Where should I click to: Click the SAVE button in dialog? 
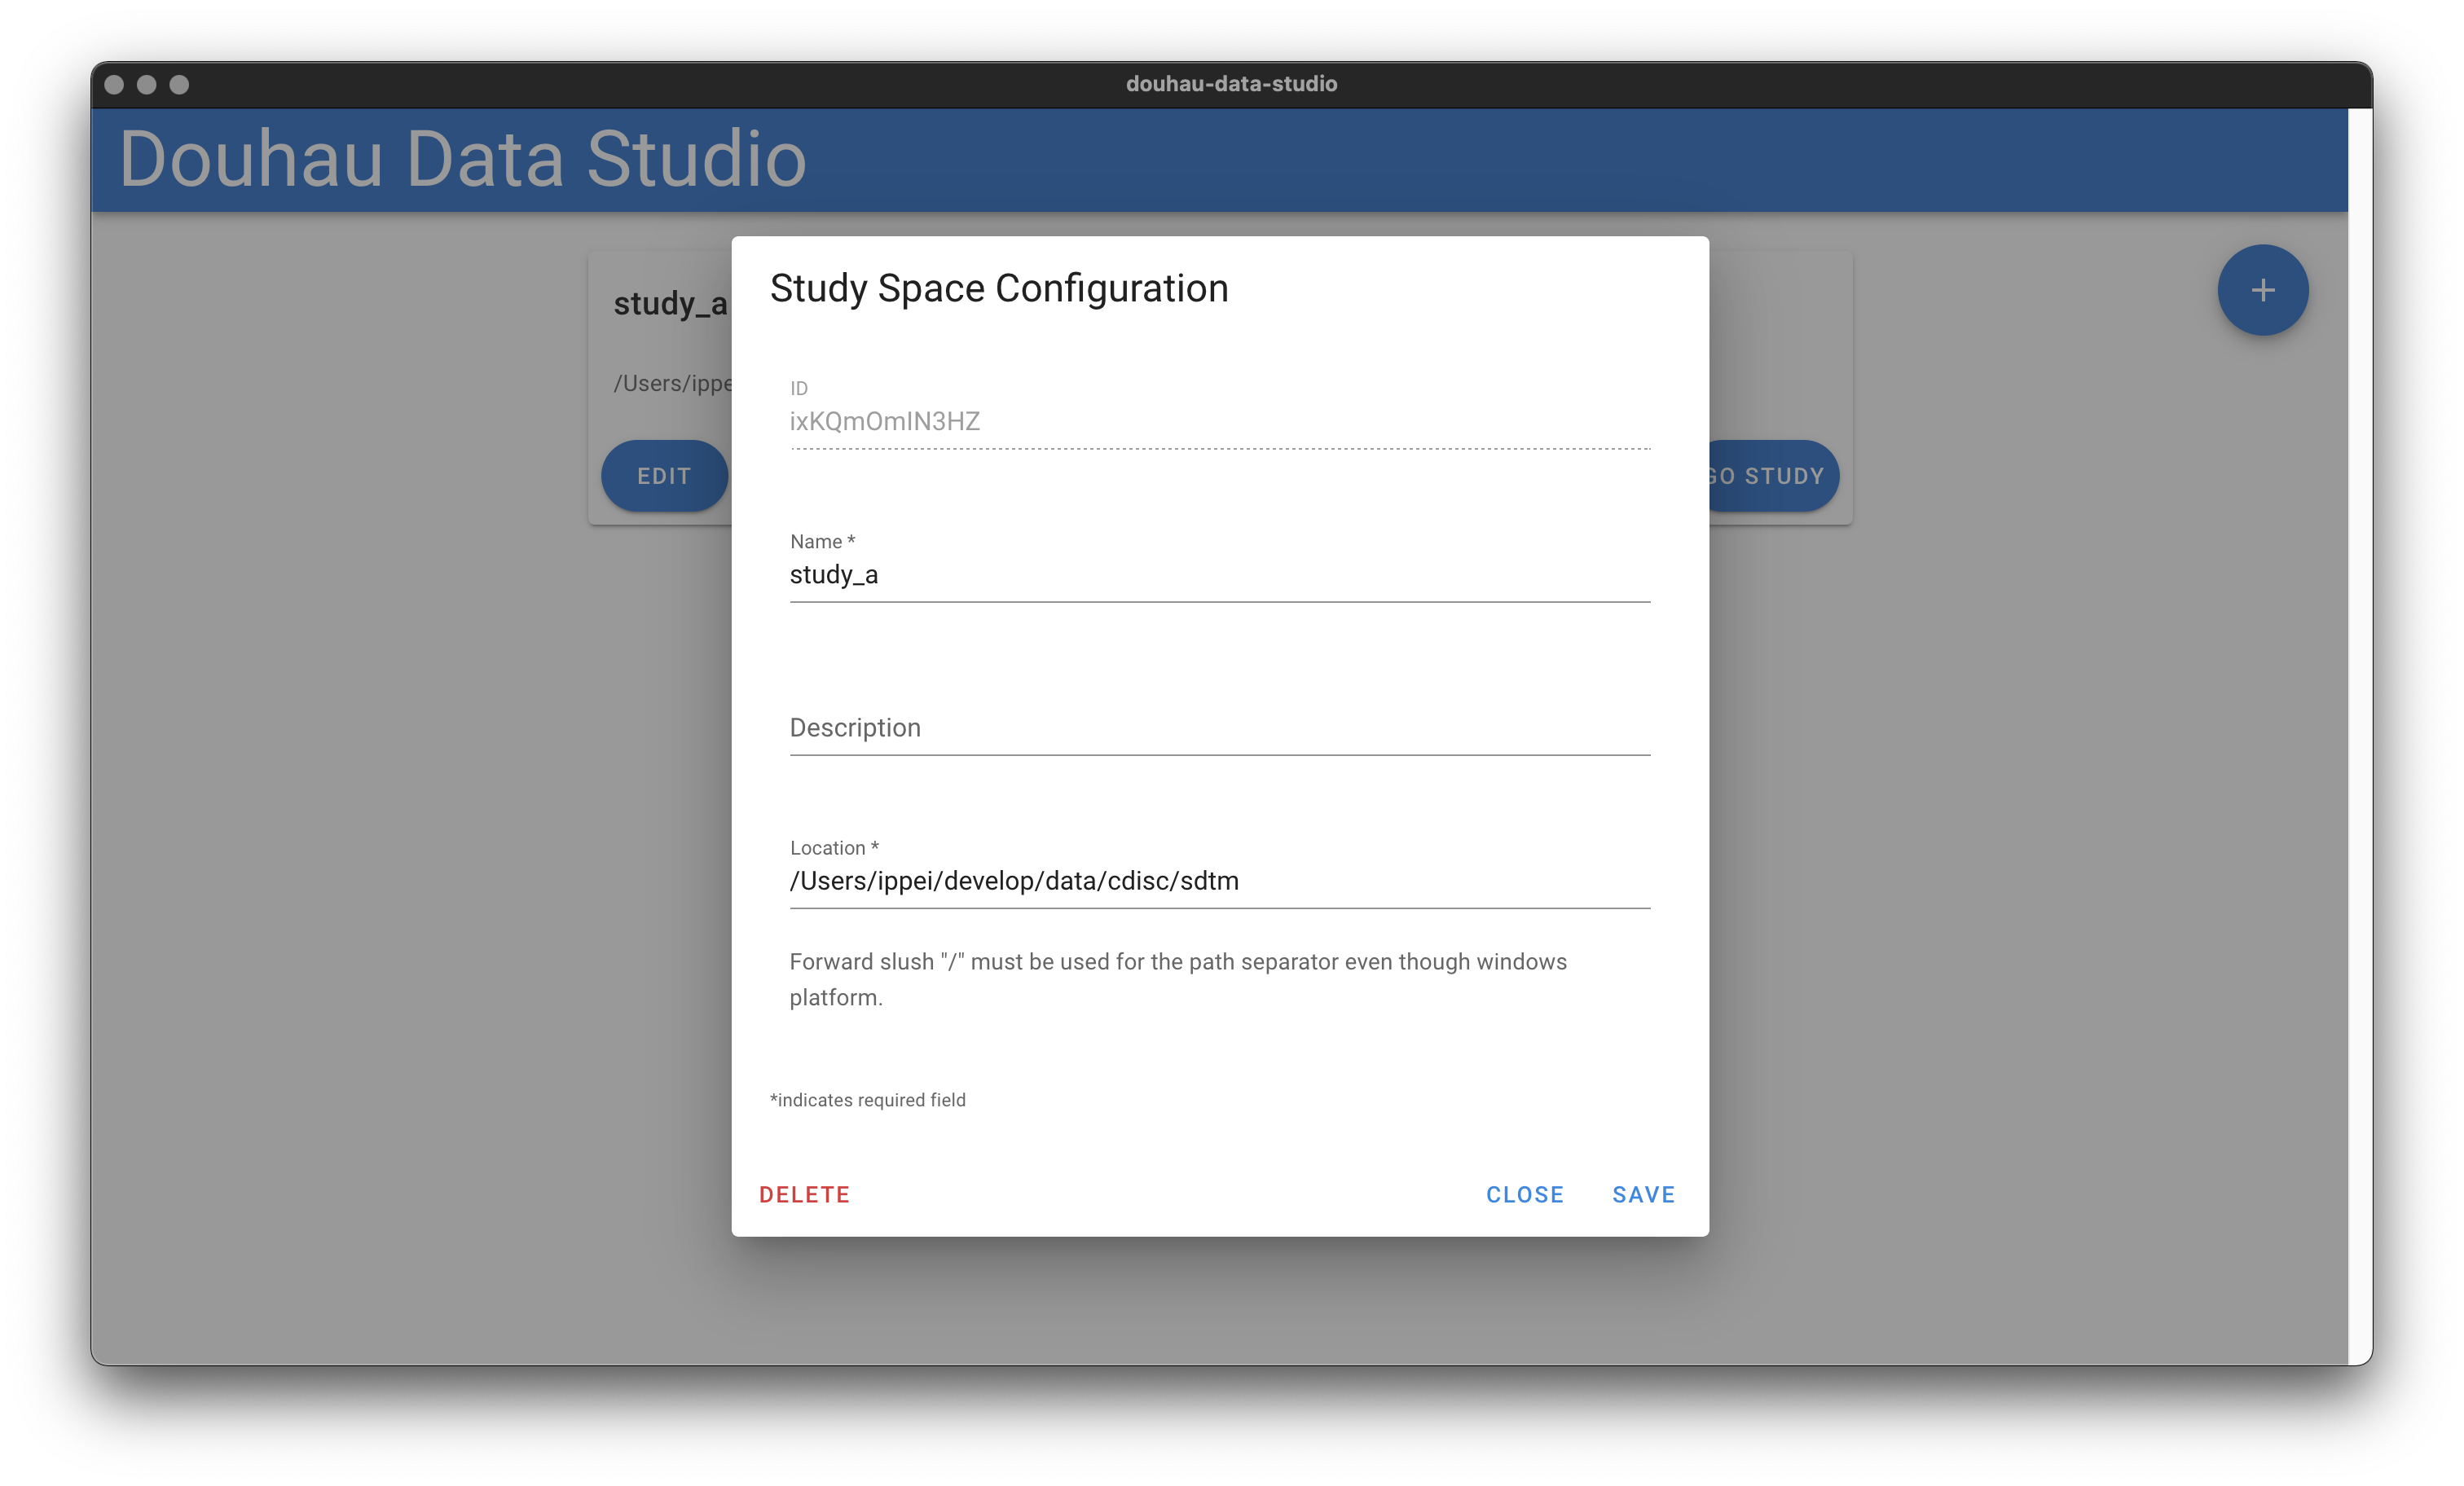pos(1643,1194)
